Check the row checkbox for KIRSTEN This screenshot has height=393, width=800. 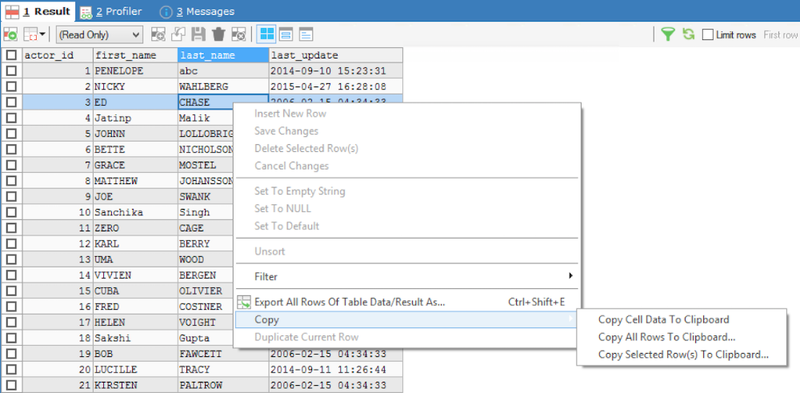coord(11,385)
